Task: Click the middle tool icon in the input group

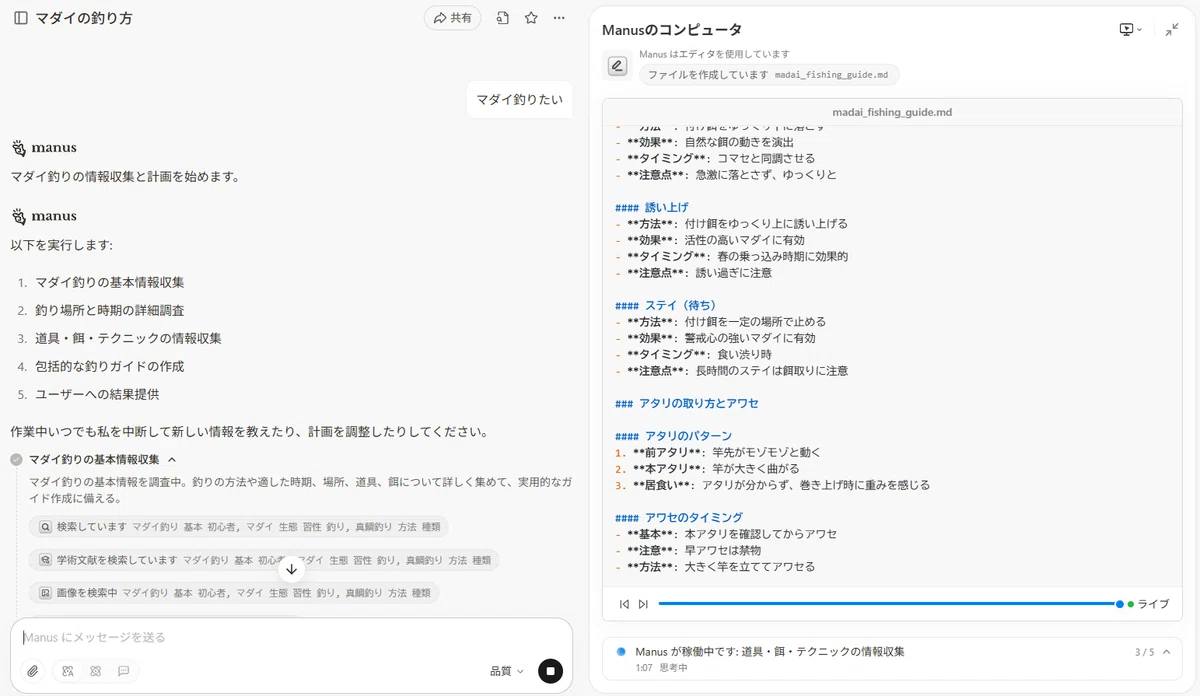Action: coord(96,671)
